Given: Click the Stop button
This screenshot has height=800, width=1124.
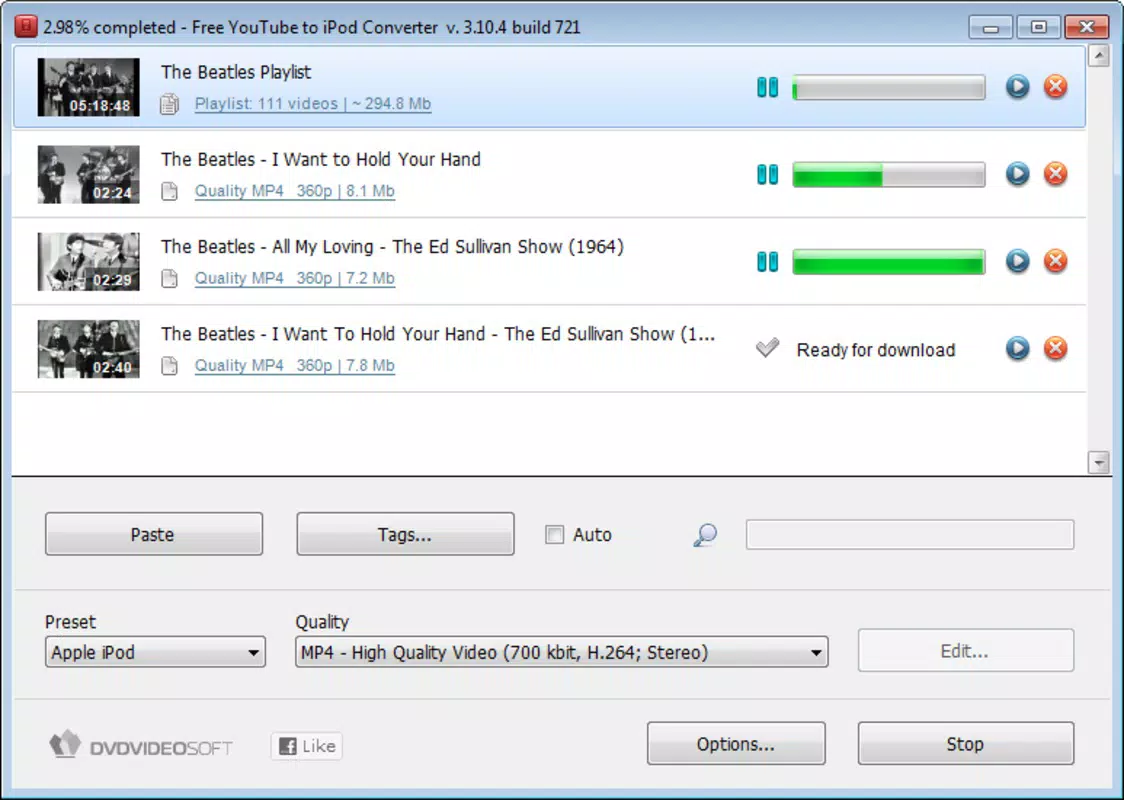Looking at the screenshot, I should pos(966,743).
